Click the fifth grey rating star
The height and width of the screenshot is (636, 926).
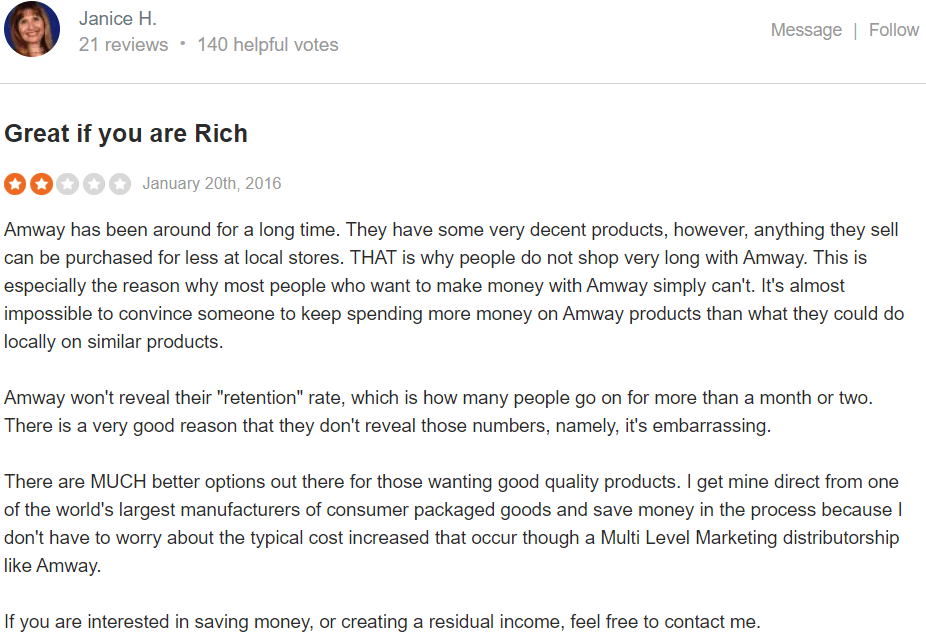tap(119, 184)
